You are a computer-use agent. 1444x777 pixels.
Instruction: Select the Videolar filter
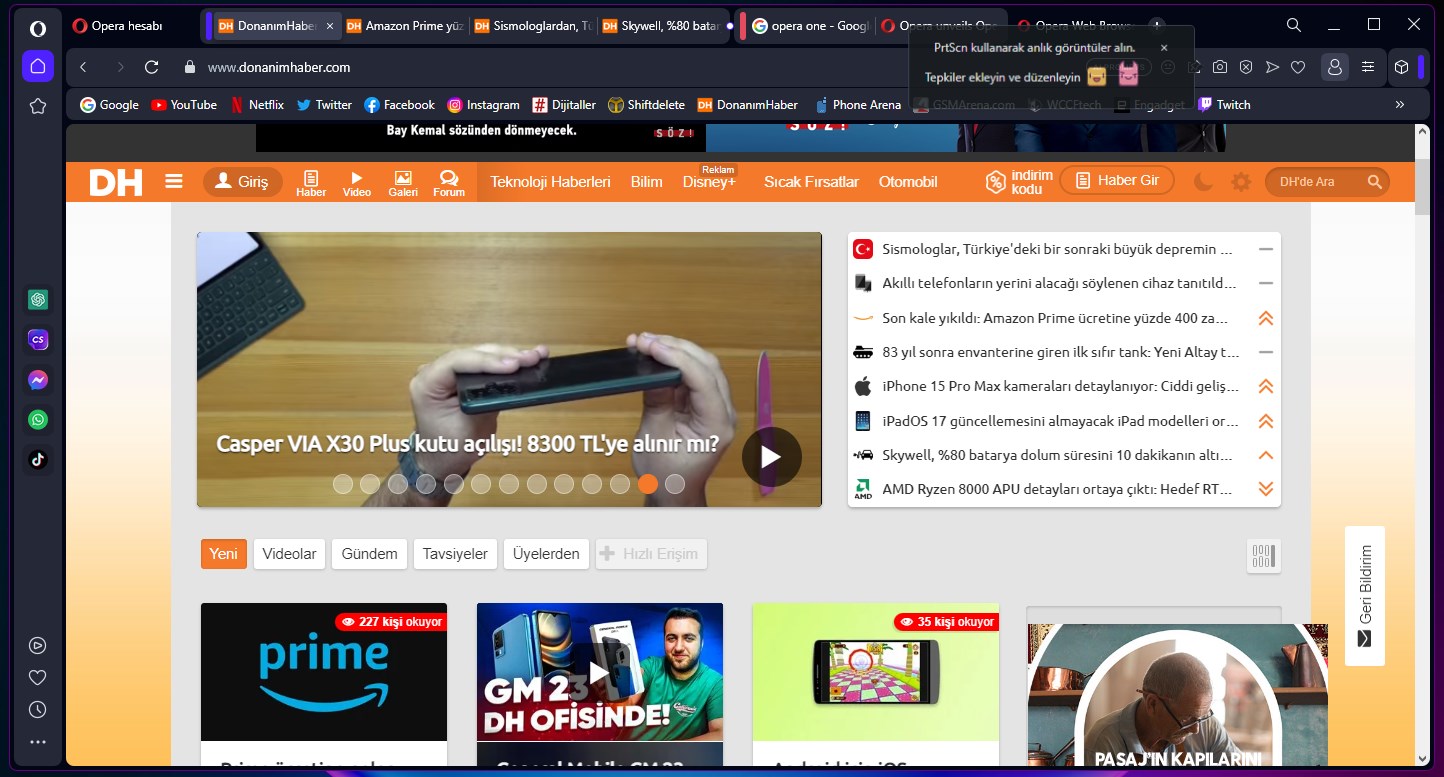(289, 554)
